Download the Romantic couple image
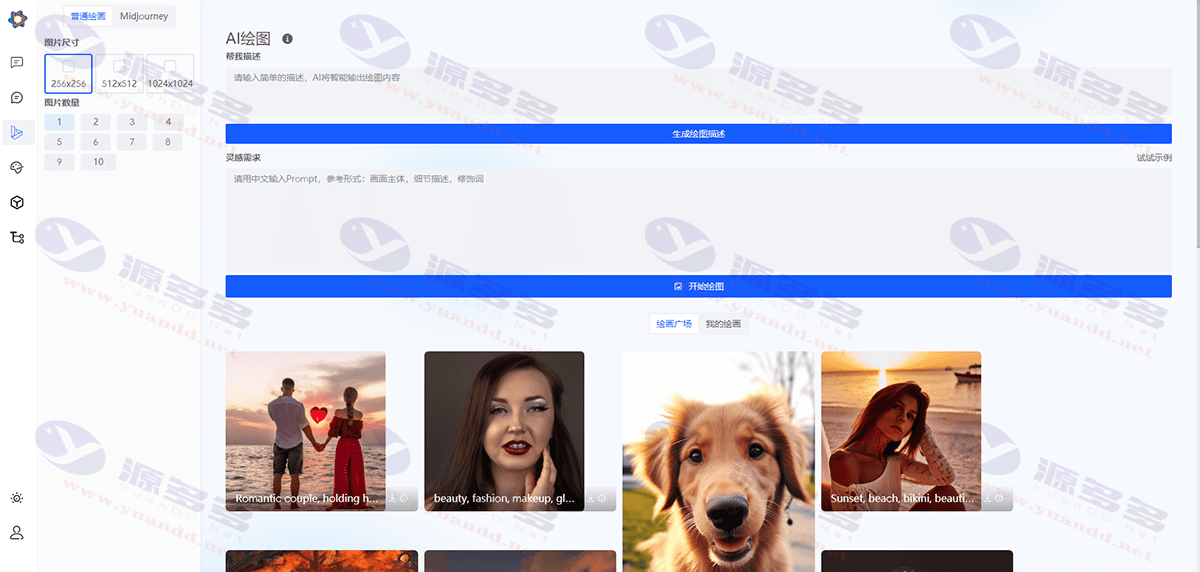Image resolution: width=1200 pixels, height=572 pixels. coord(392,498)
